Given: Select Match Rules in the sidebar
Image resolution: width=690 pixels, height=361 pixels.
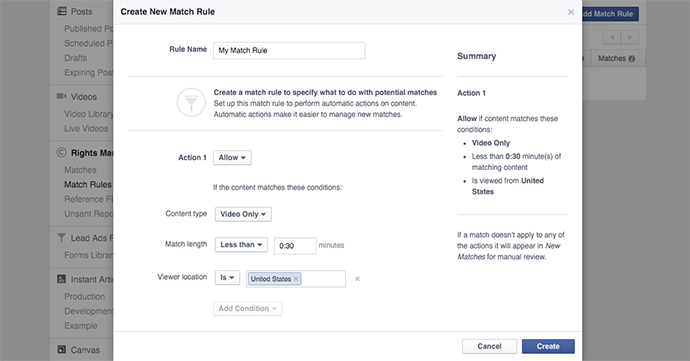Looking at the screenshot, I should coord(88,184).
